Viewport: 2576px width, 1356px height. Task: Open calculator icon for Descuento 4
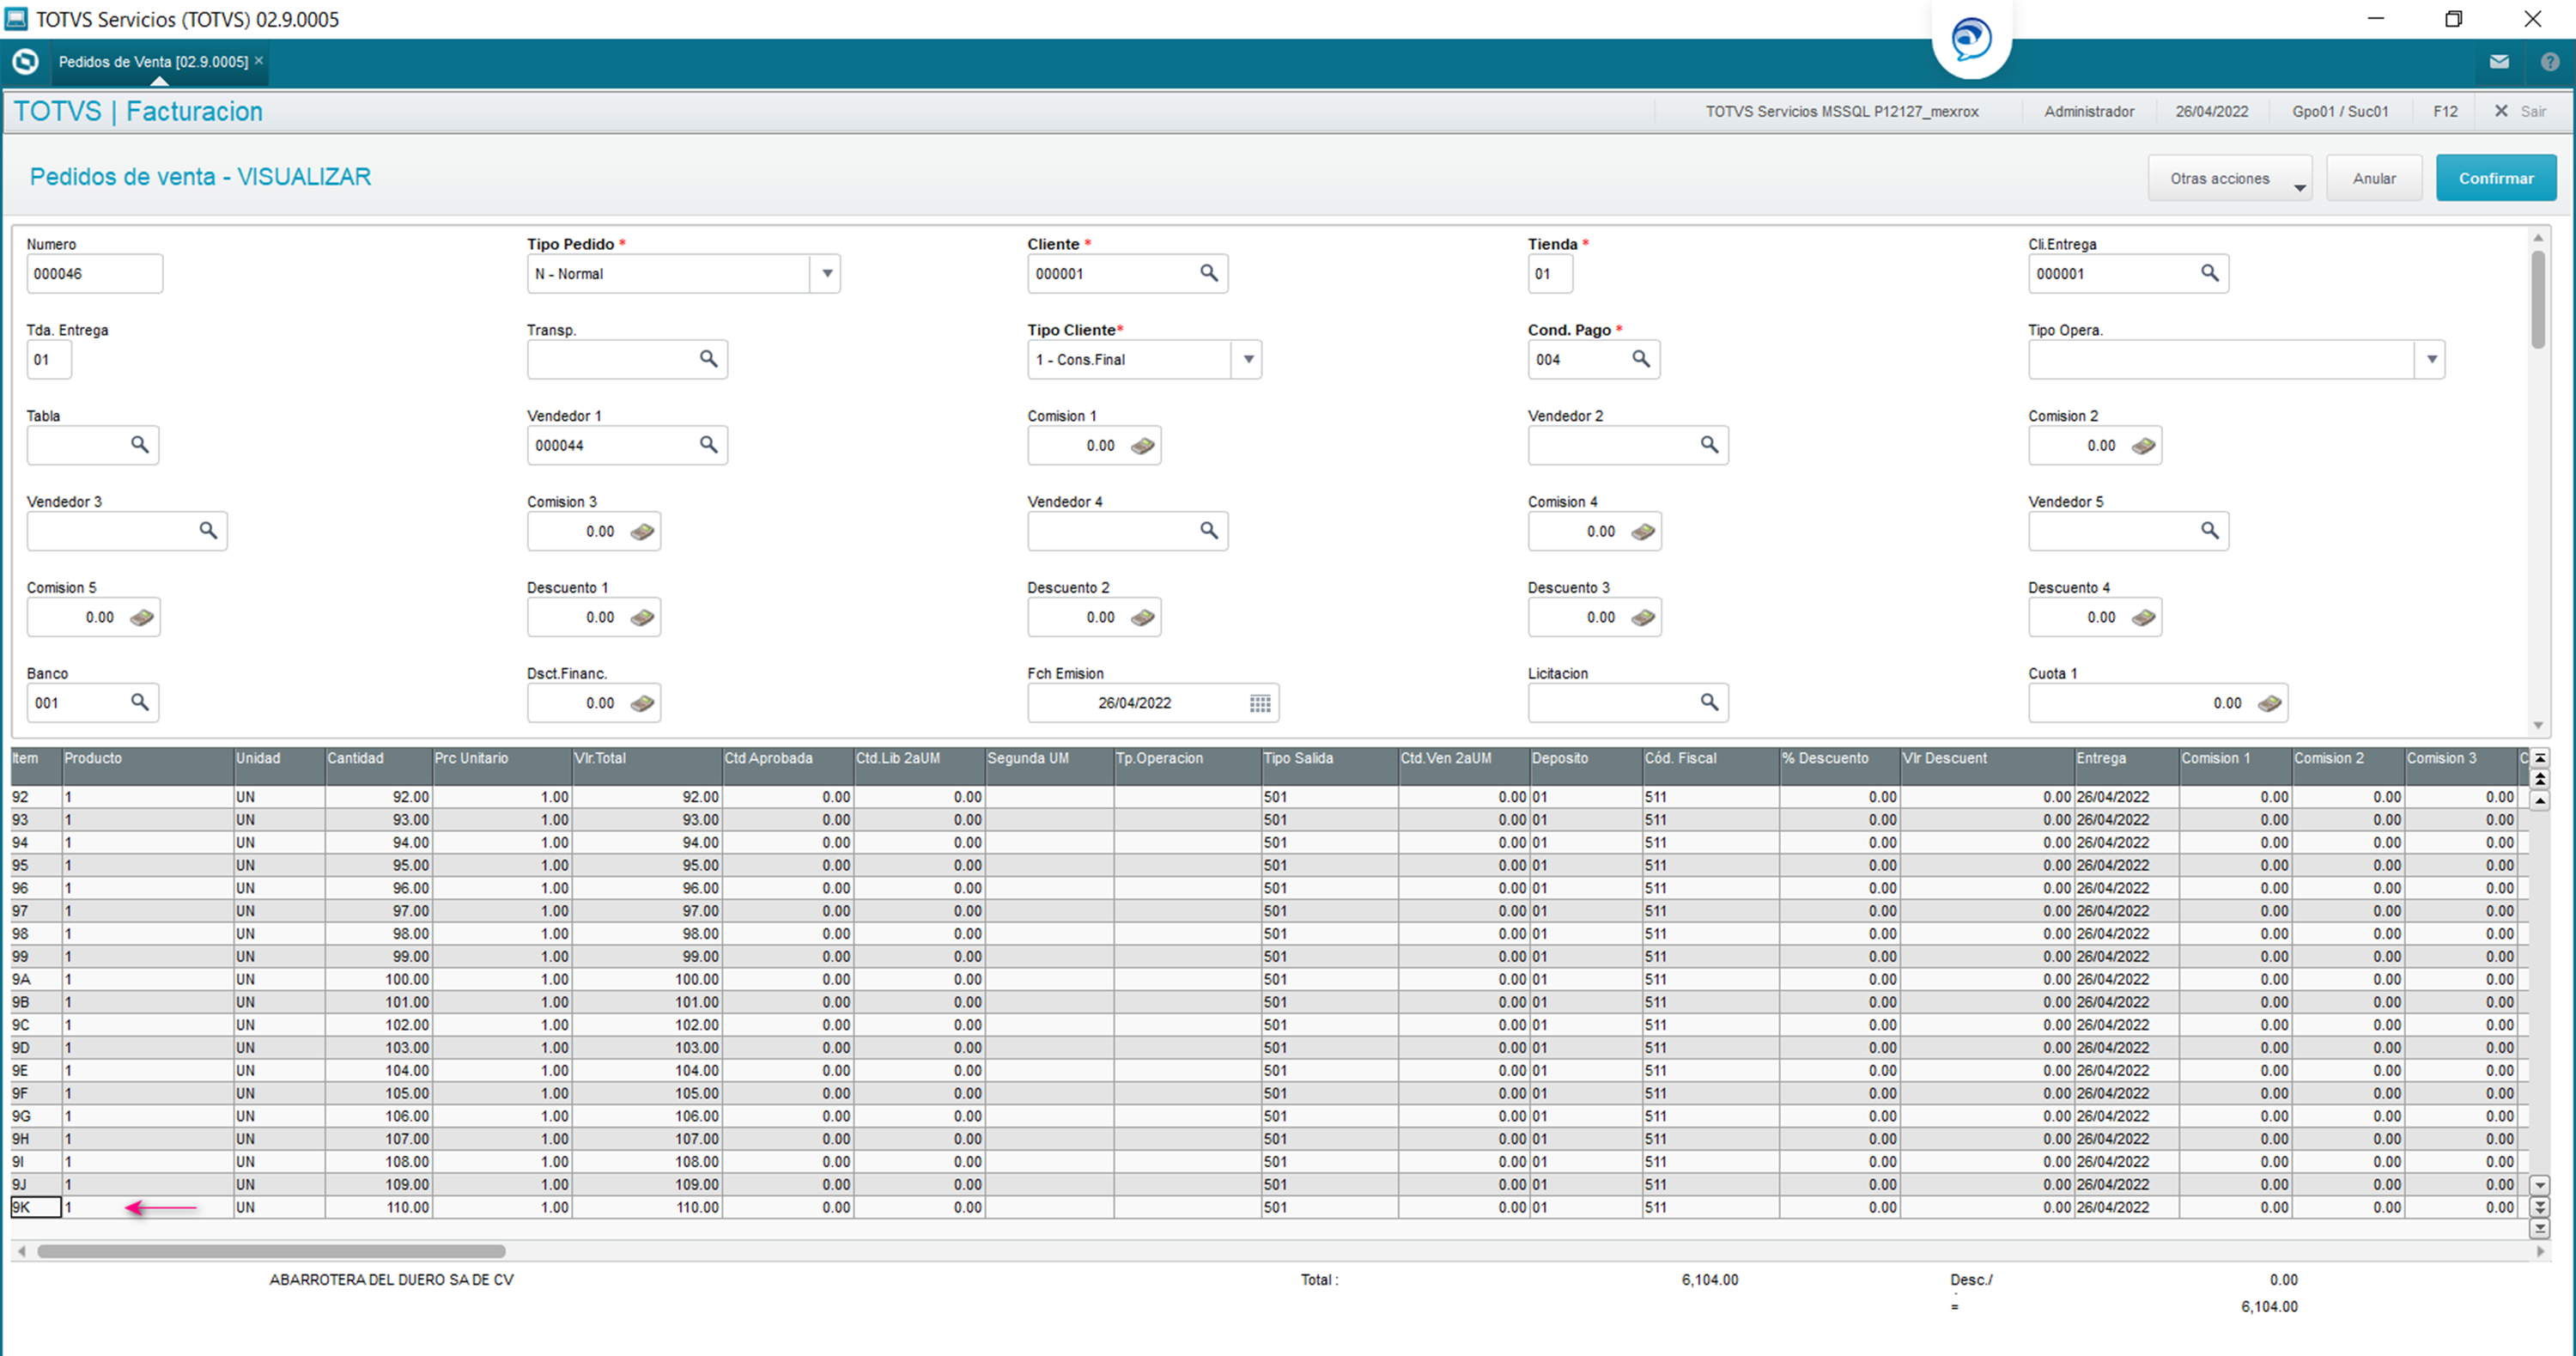pos(2144,618)
